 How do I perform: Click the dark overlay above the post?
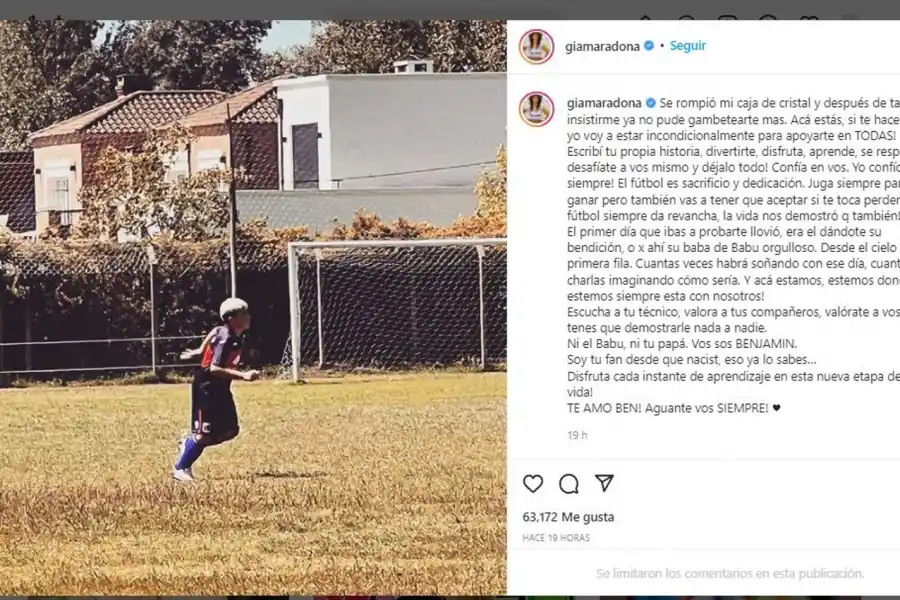tap(450, 10)
